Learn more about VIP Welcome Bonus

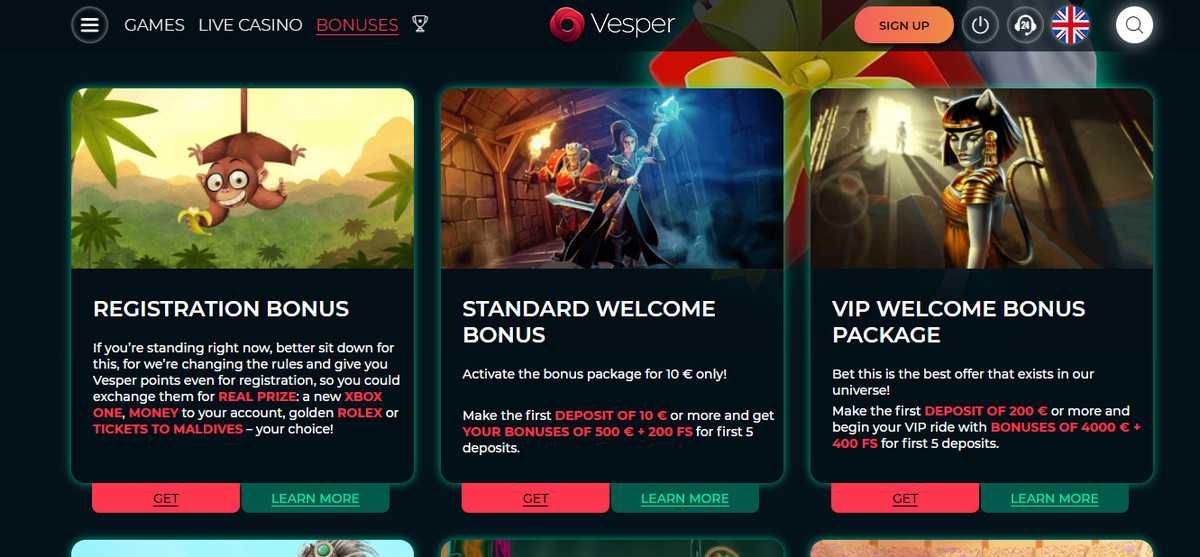pos(1054,498)
